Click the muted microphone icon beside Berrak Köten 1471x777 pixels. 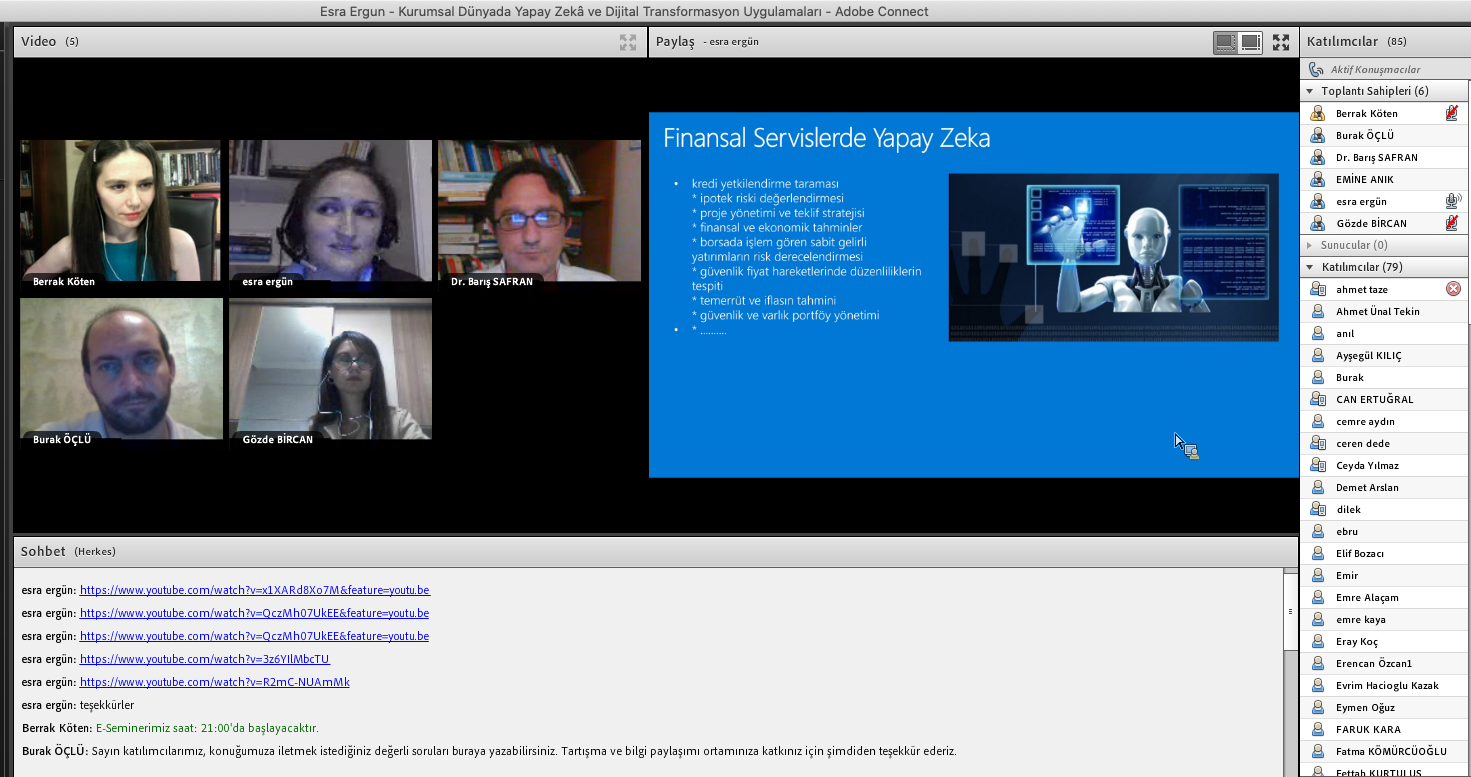point(1452,114)
